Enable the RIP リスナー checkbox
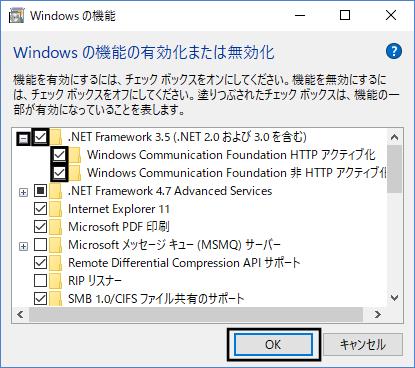415x368 pixels. (41, 281)
